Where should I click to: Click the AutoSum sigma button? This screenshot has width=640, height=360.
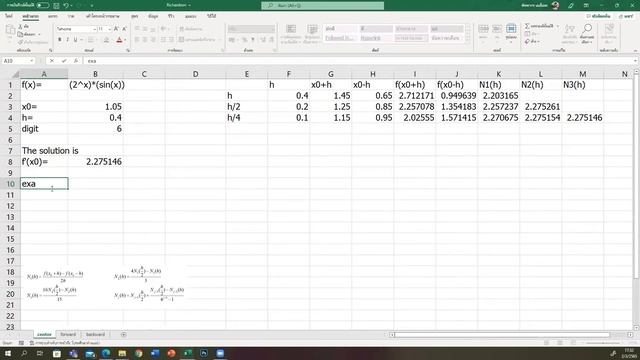click(539, 26)
